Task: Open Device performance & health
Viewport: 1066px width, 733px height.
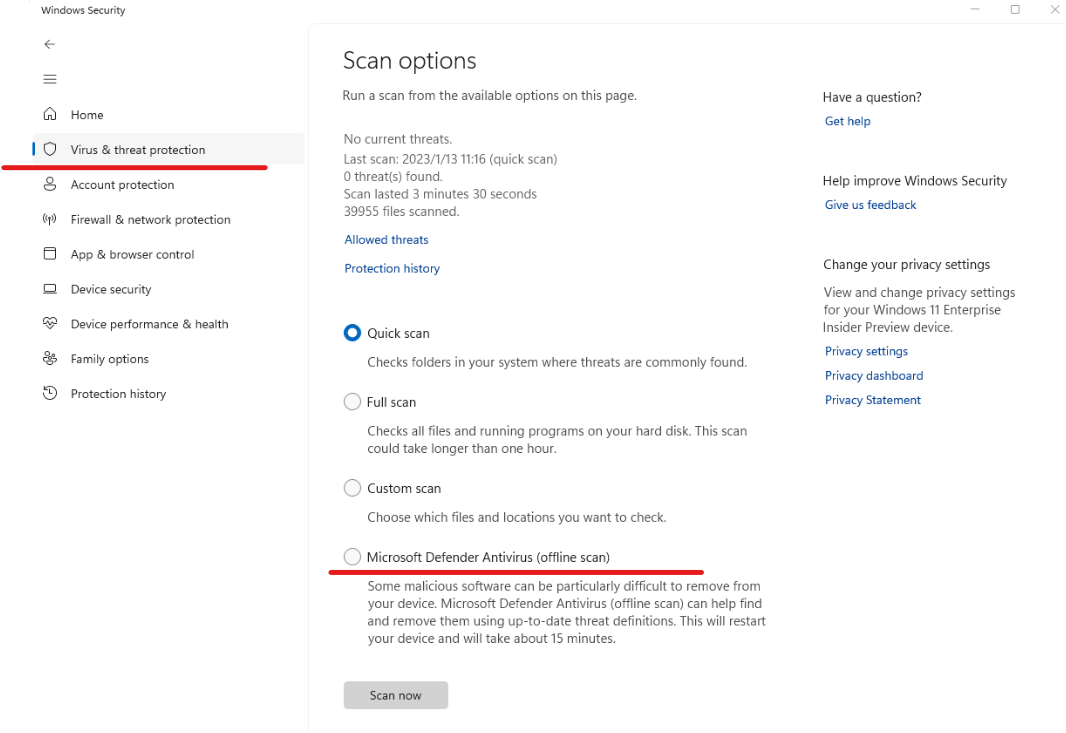Action: click(x=168, y=324)
